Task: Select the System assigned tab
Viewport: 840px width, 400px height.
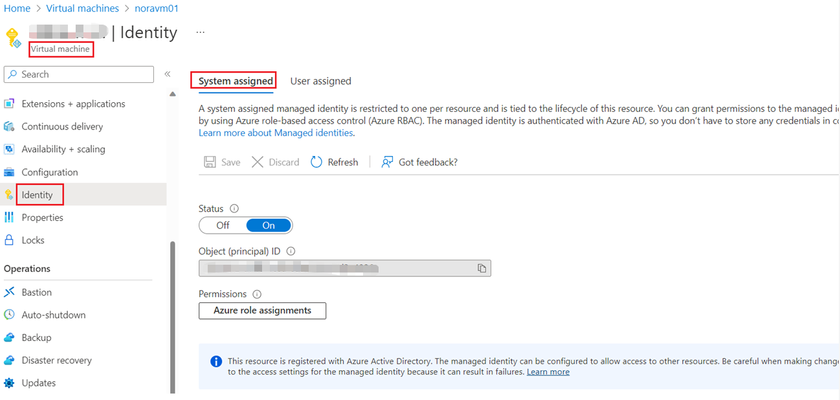Action: (235, 81)
